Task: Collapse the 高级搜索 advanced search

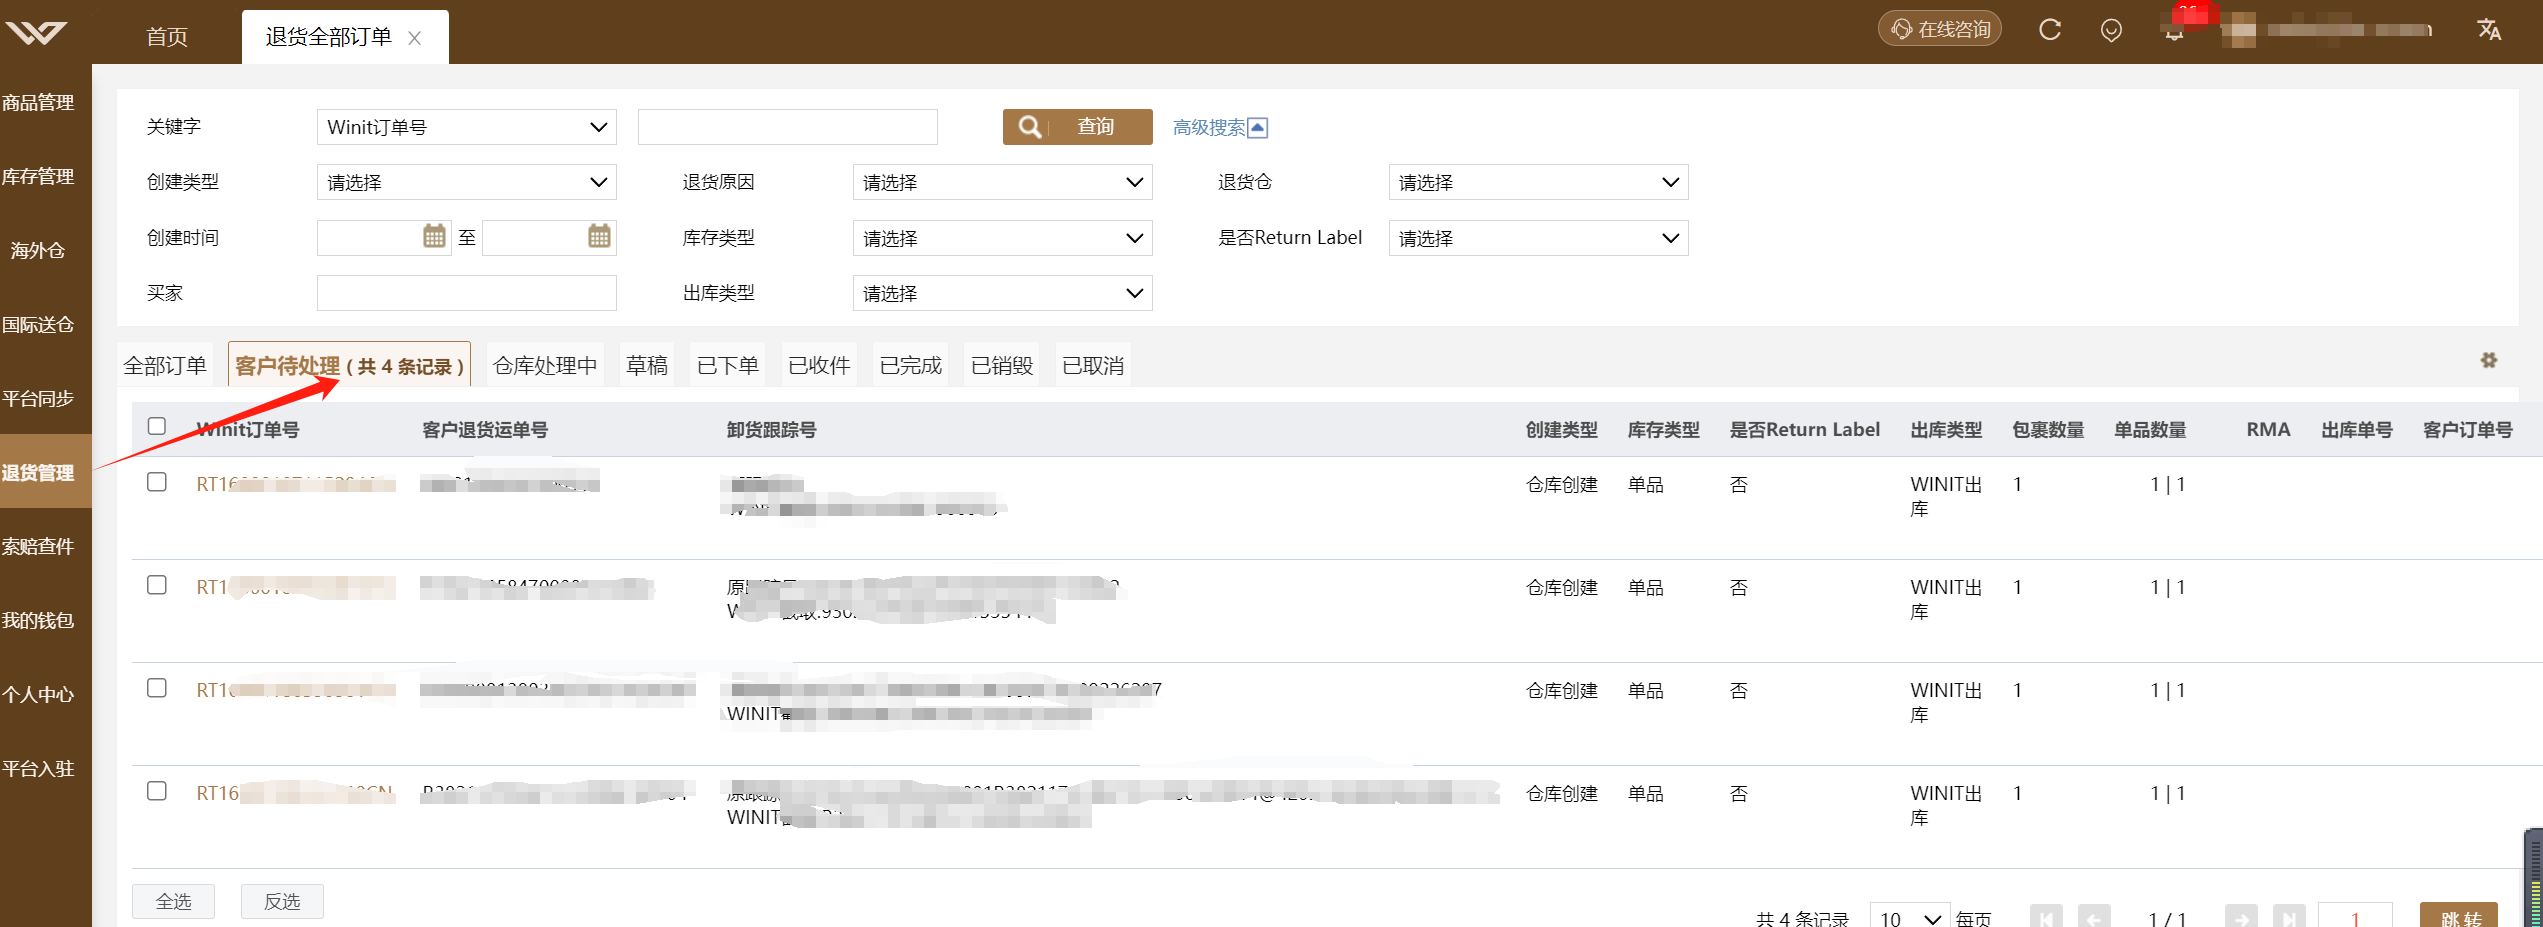Action: click(x=1220, y=128)
